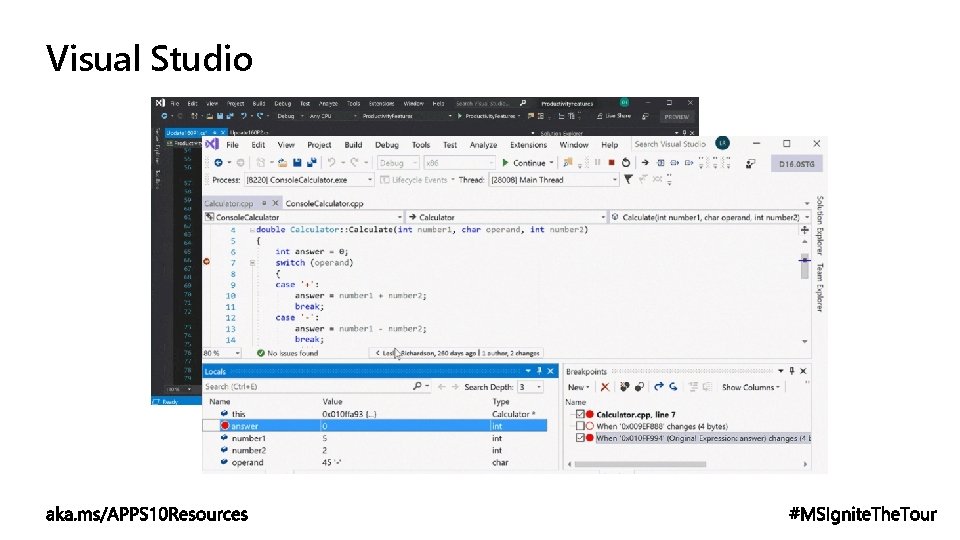The height and width of the screenshot is (540, 960).
Task: Uncheck the 0x010FF994 data breakpoint checkbox
Action: tap(580, 438)
